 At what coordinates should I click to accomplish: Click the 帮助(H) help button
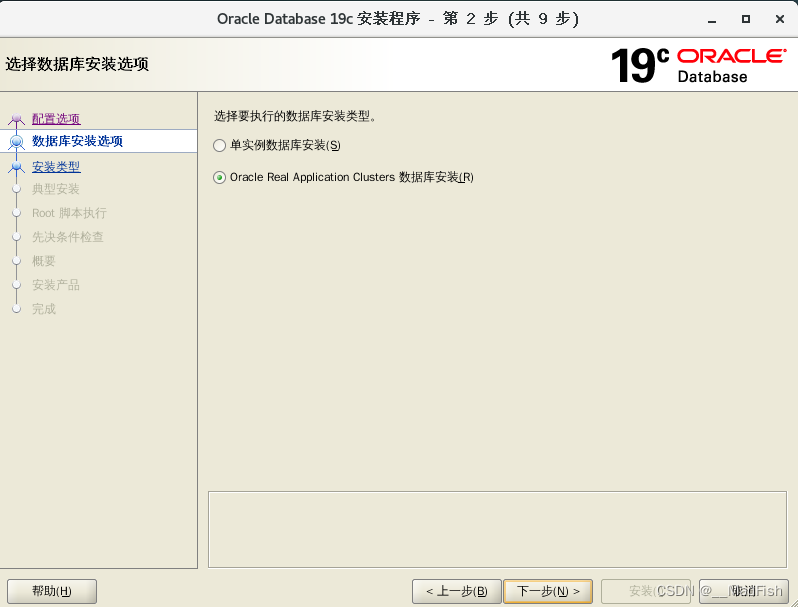[52, 591]
